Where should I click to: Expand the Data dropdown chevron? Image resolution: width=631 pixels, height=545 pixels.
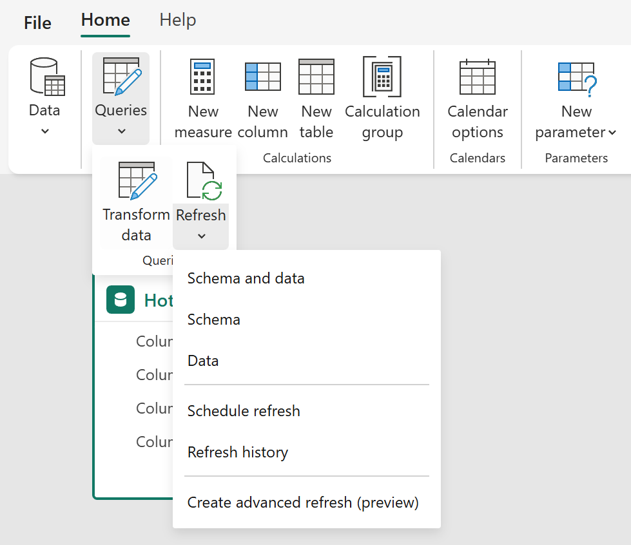[45, 131]
